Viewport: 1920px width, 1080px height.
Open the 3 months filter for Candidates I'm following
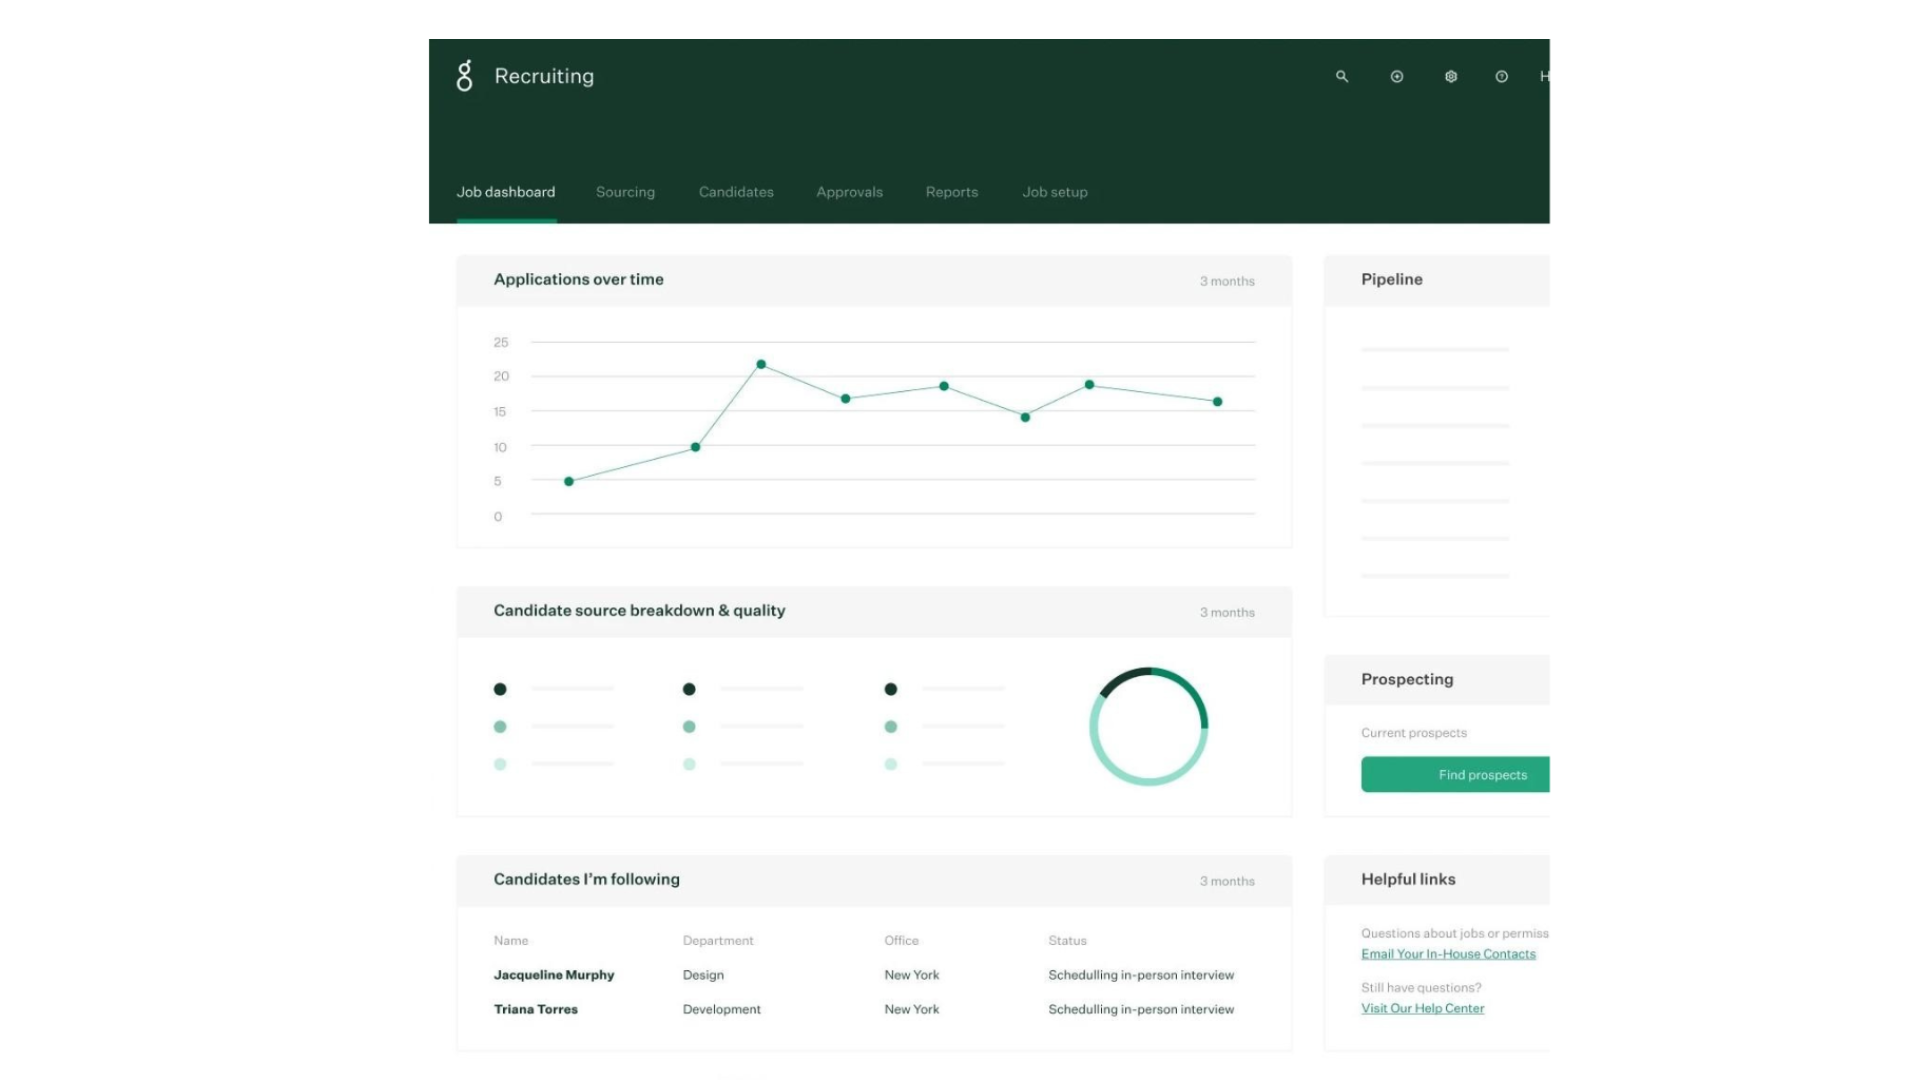[x=1227, y=881]
